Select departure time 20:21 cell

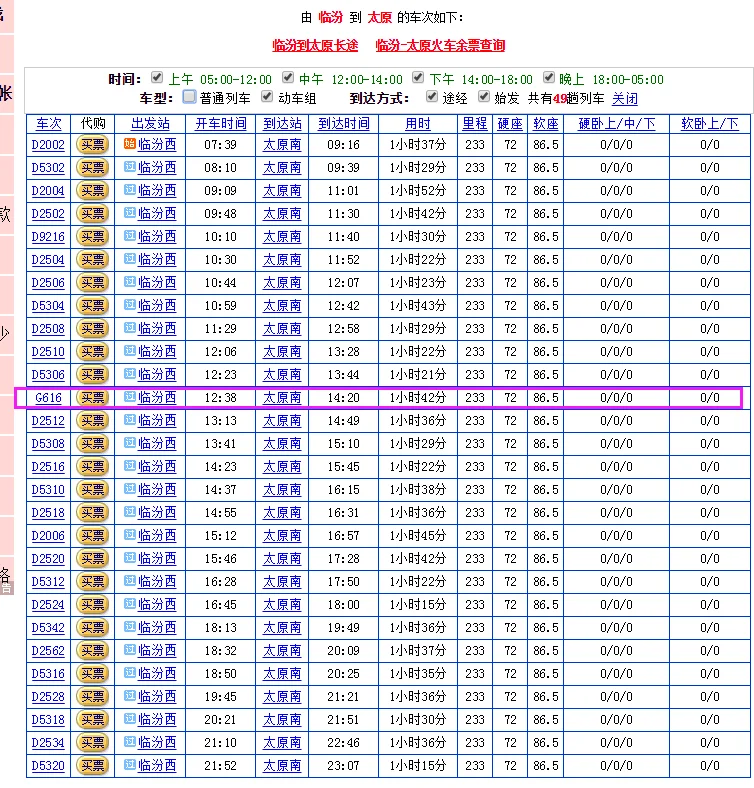[x=220, y=720]
